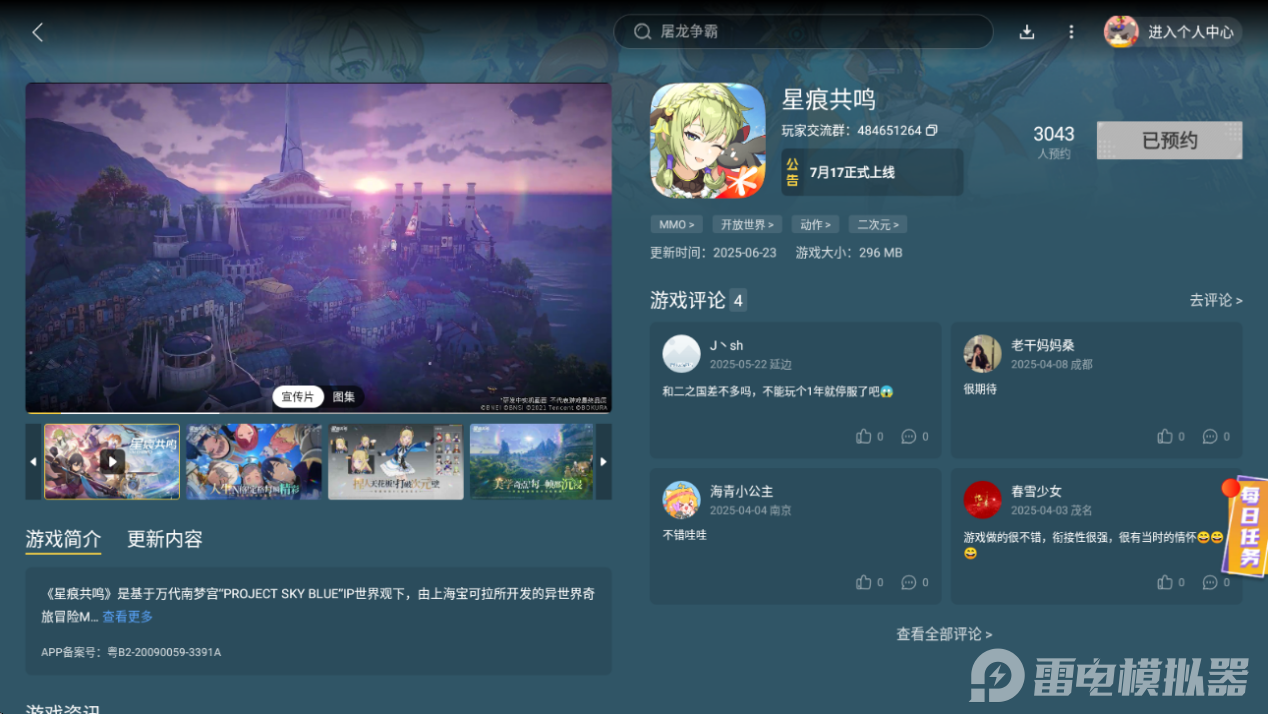Click the right arrow beside media thumbnails

604,462
